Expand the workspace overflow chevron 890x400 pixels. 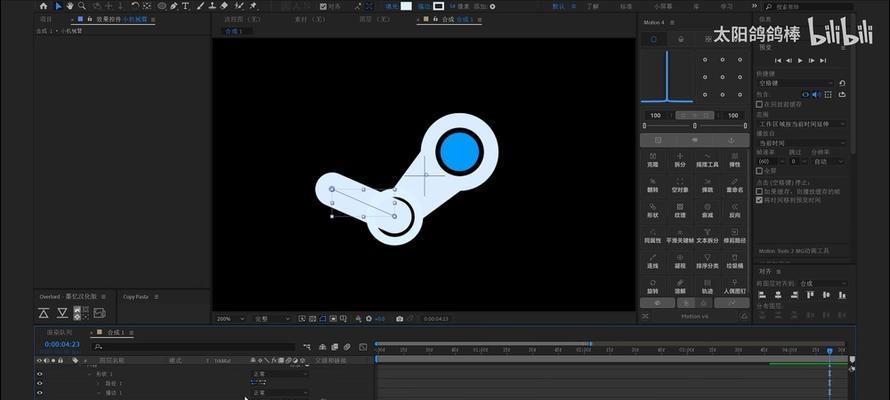pos(754,6)
